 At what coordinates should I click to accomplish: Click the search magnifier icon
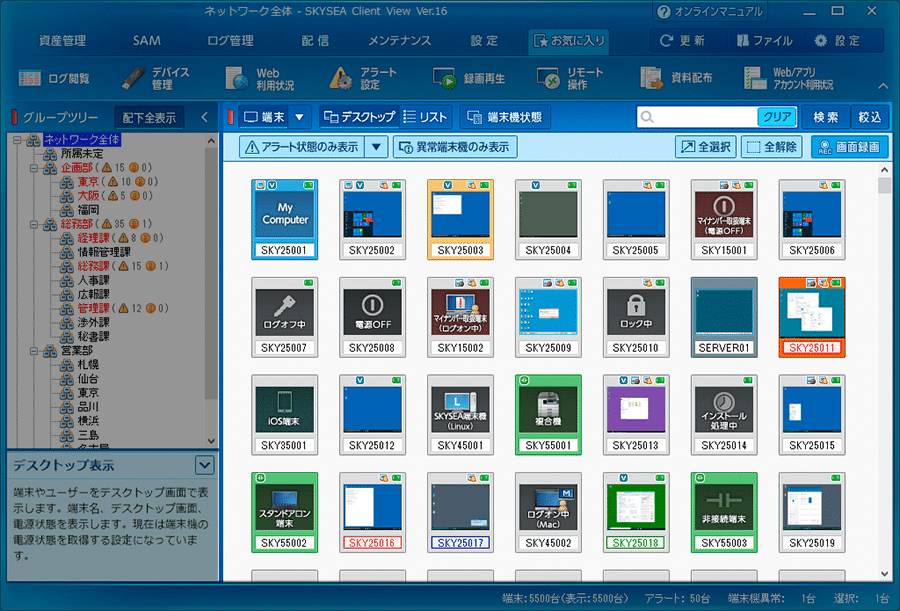(647, 117)
